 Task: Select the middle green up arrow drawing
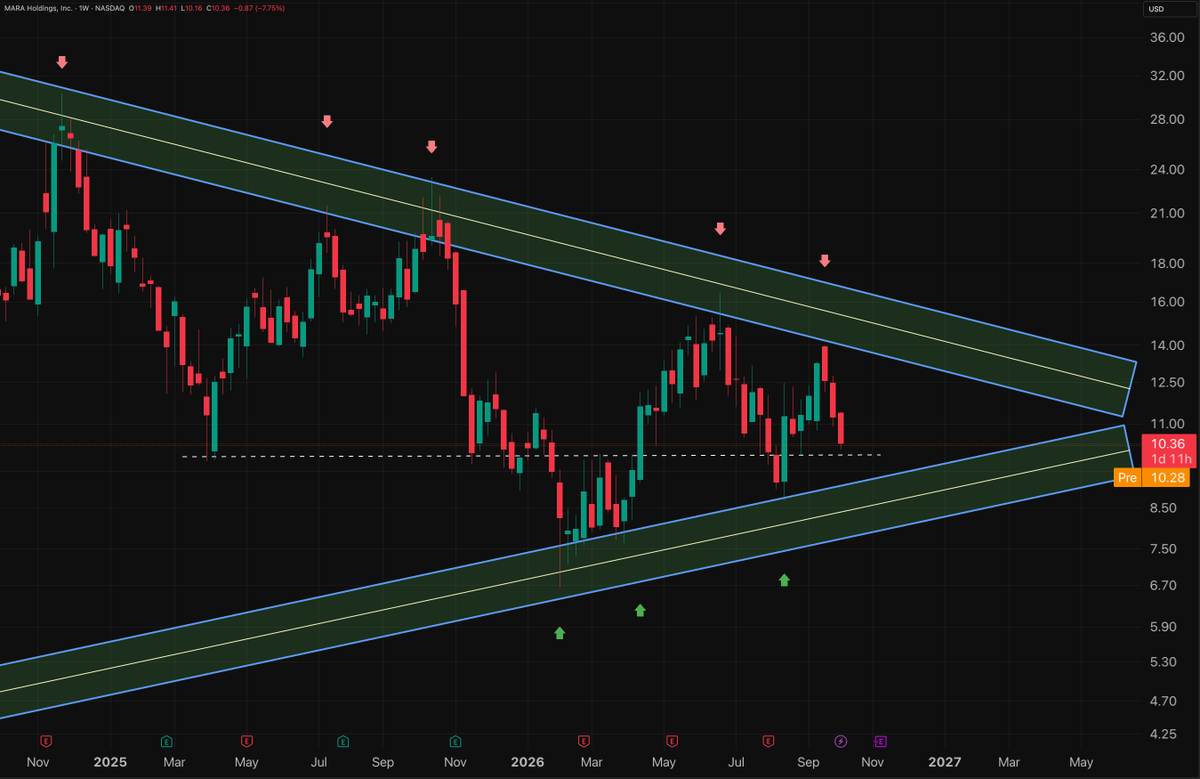[x=640, y=610]
